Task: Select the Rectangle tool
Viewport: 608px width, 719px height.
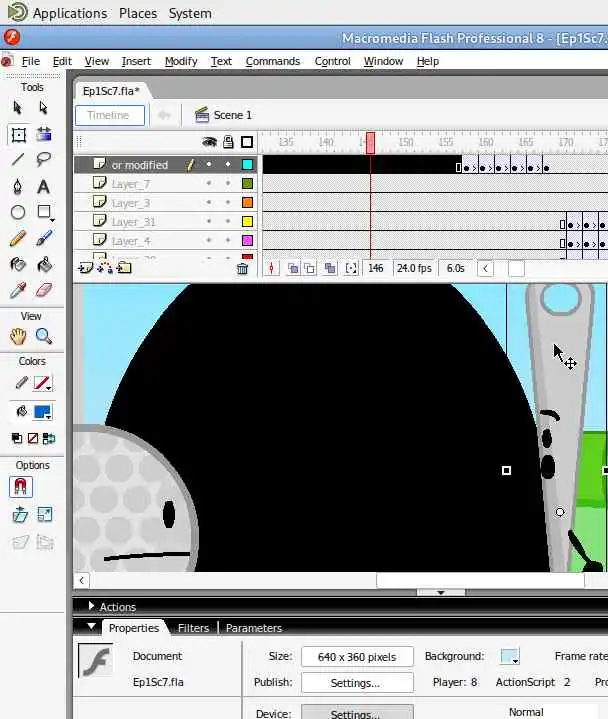Action: [44, 212]
